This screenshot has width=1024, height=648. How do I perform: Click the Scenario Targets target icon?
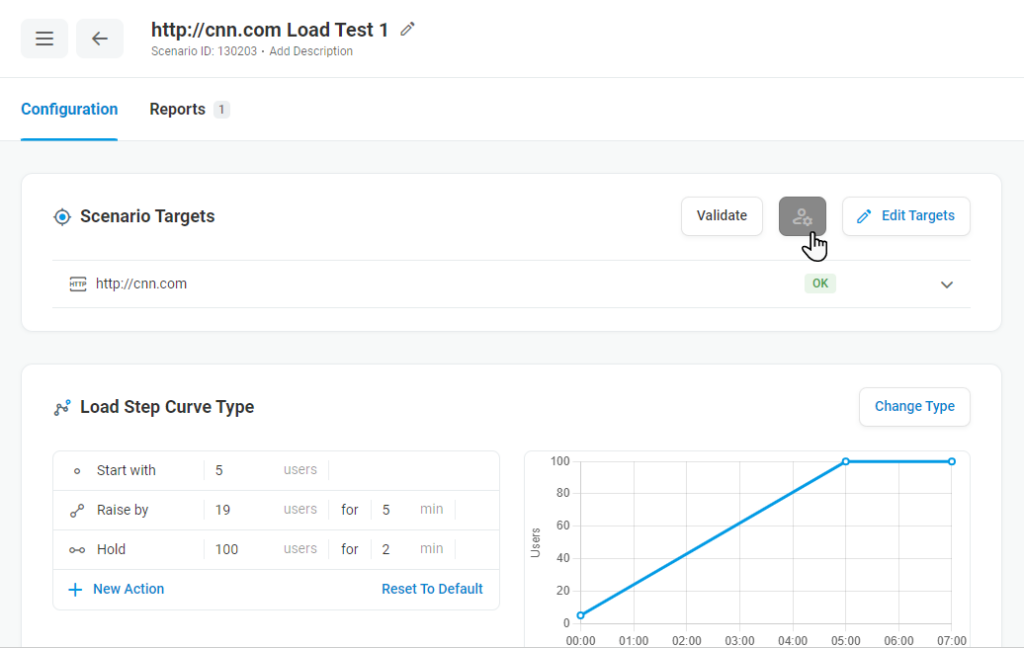[62, 217]
